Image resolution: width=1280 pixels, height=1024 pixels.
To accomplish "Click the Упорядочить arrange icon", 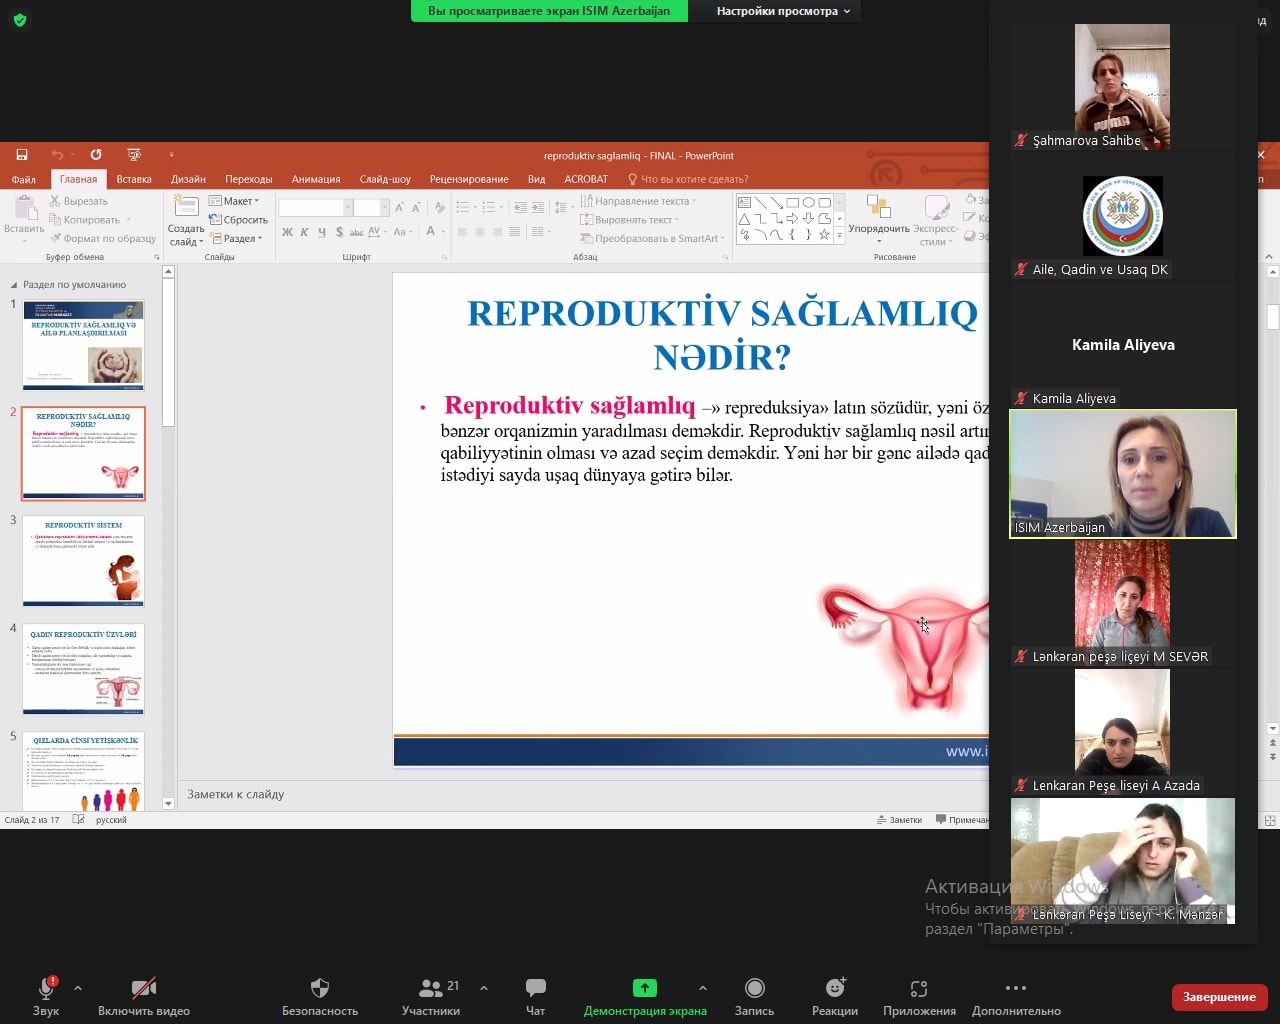I will [879, 207].
